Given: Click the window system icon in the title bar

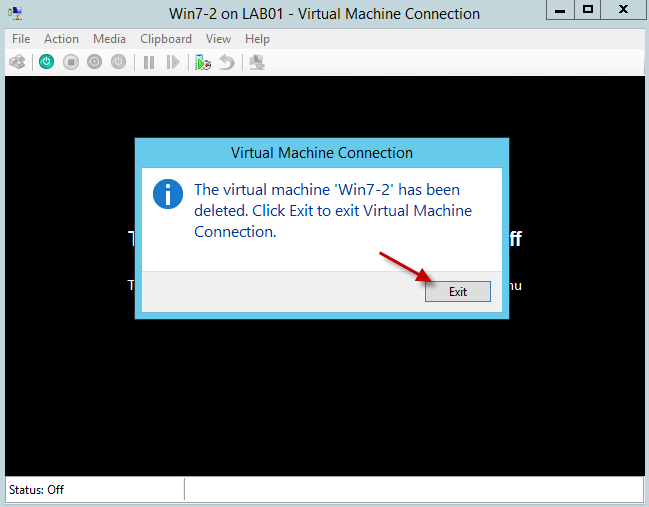Looking at the screenshot, I should 15,13.
